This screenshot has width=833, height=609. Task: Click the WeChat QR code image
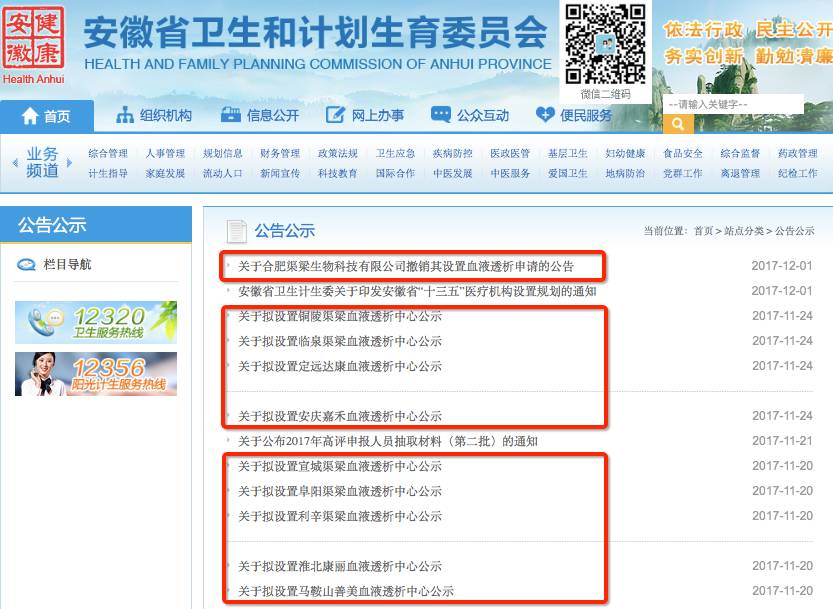(605, 44)
